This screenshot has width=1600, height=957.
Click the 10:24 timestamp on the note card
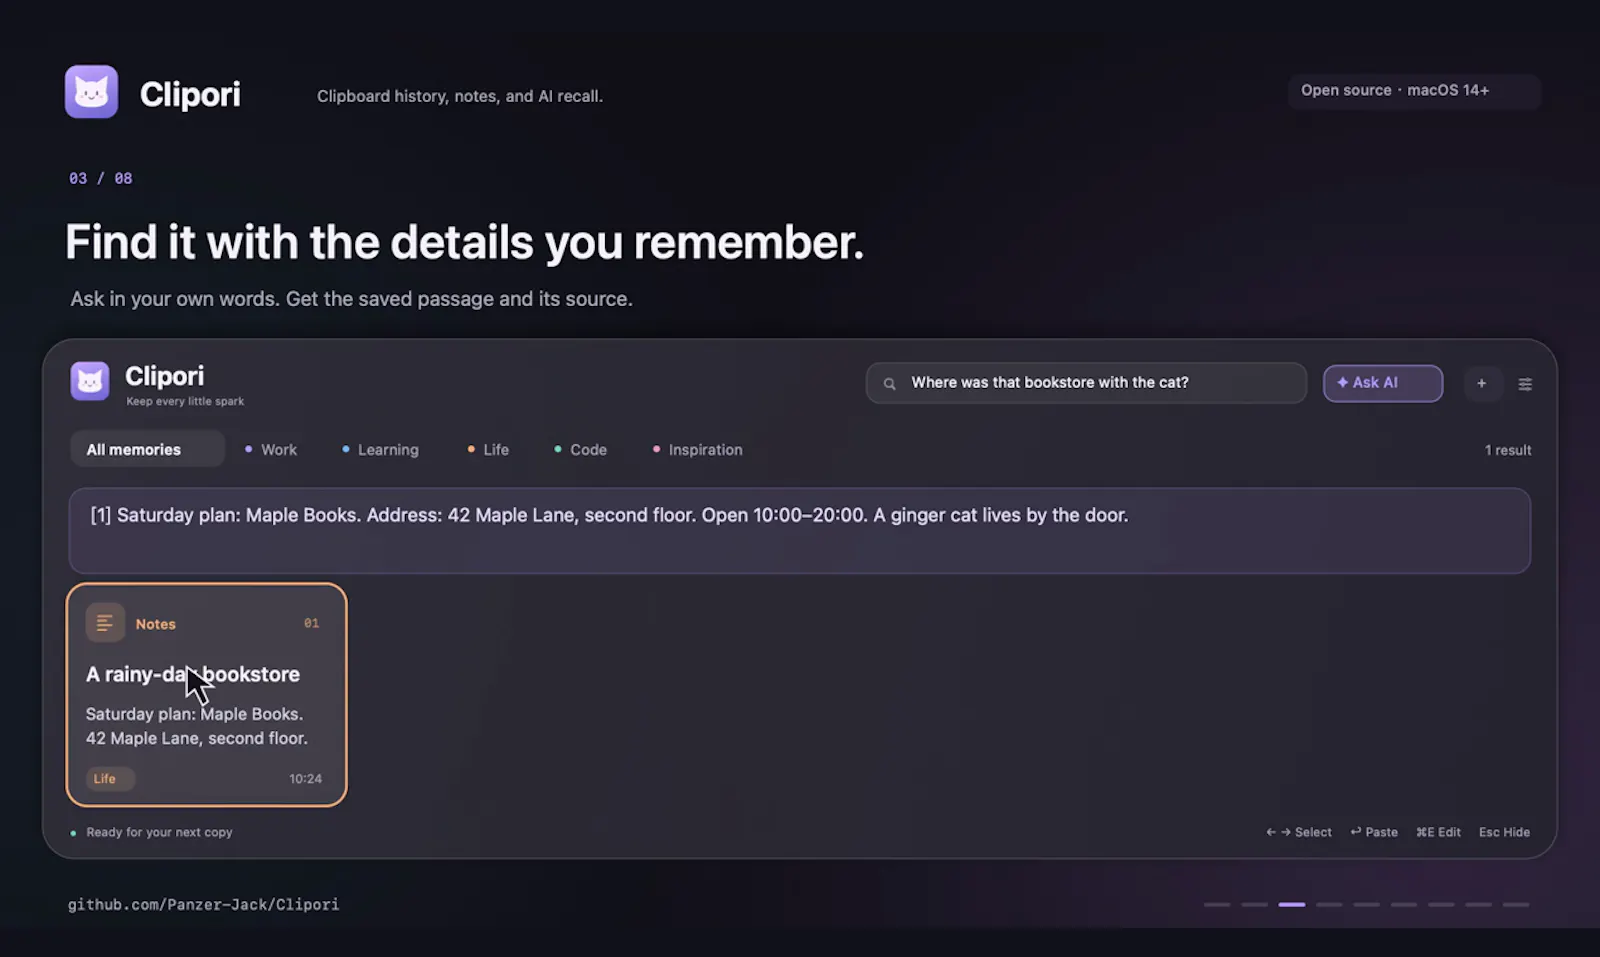coord(305,779)
